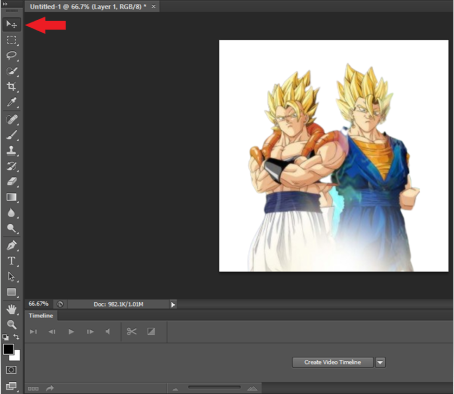Activate the Crop tool
Image resolution: width=454 pixels, height=394 pixels.
[x=12, y=87]
